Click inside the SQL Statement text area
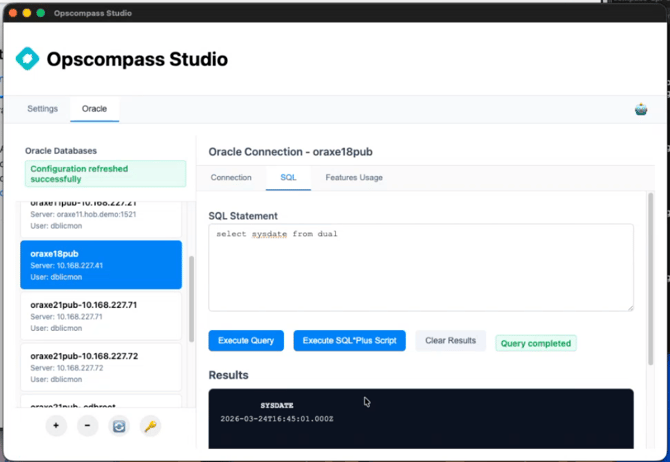 (x=420, y=267)
